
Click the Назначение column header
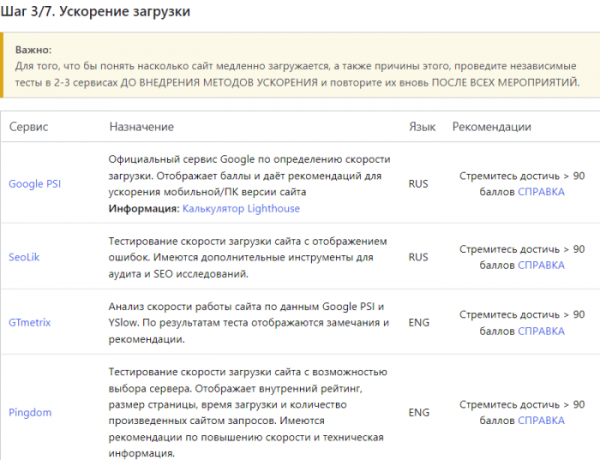(142, 127)
